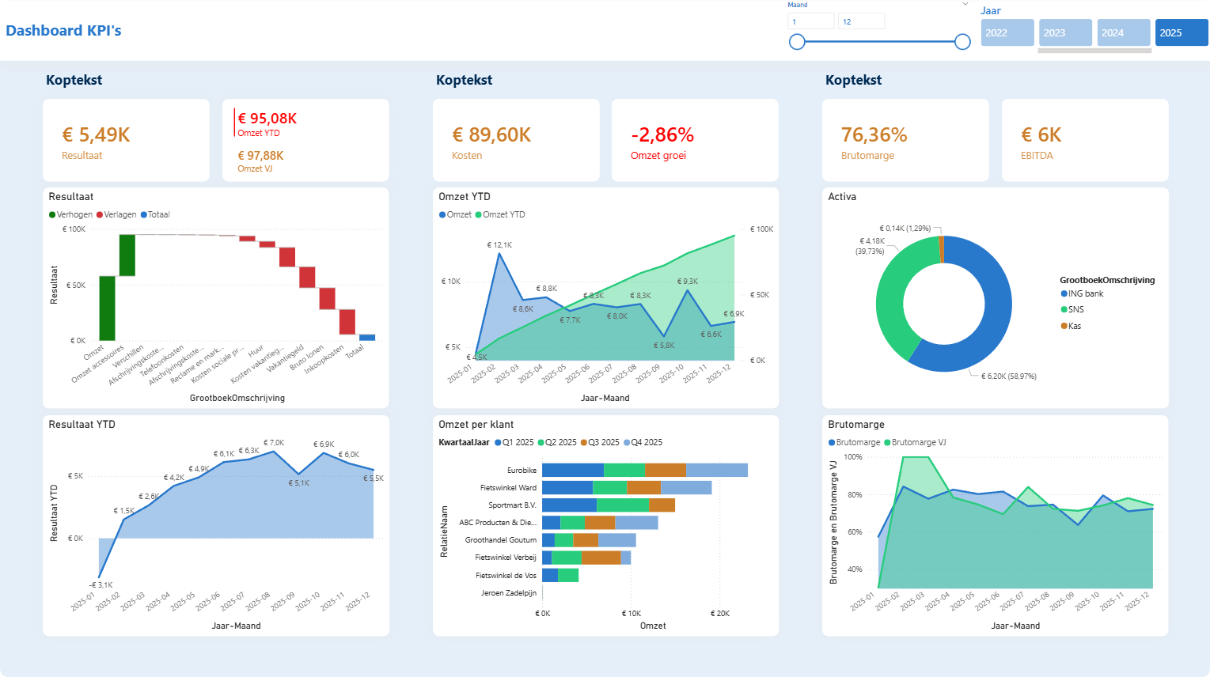Click the Jaar slicer horizontal scrollbar
This screenshot has width=1210, height=677.
pyautogui.click(x=1094, y=50)
